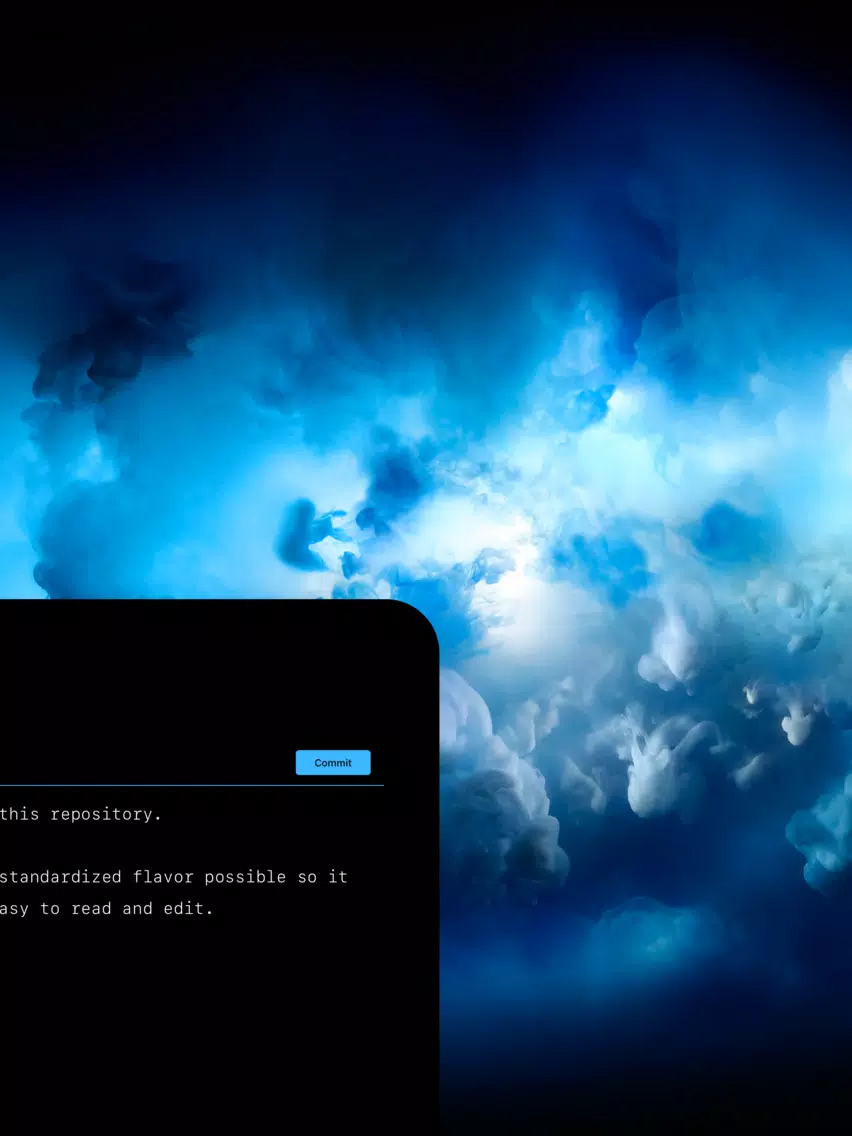
Task: Click the text line "this repository."
Action: tap(80, 814)
